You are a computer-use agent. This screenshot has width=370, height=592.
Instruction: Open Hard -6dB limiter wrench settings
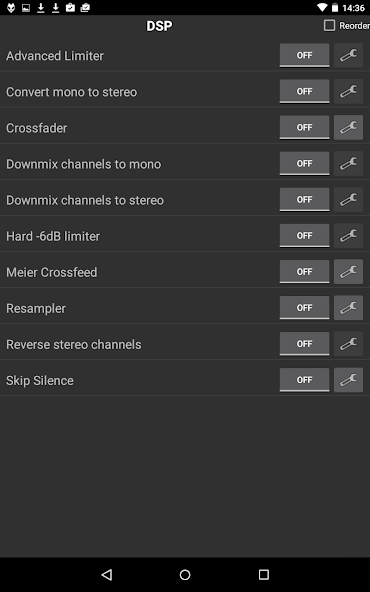[348, 236]
